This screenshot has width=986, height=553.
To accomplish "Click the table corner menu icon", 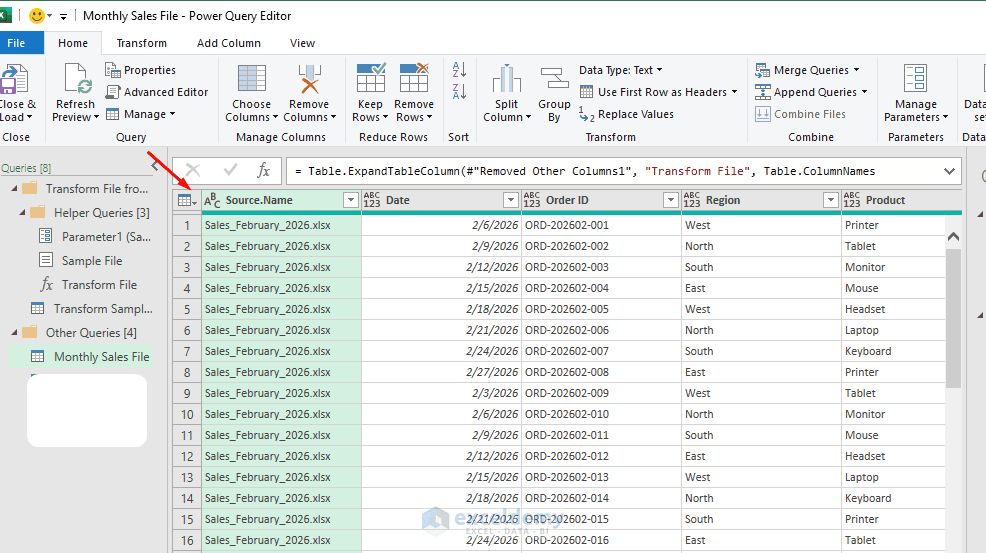I will tap(187, 200).
